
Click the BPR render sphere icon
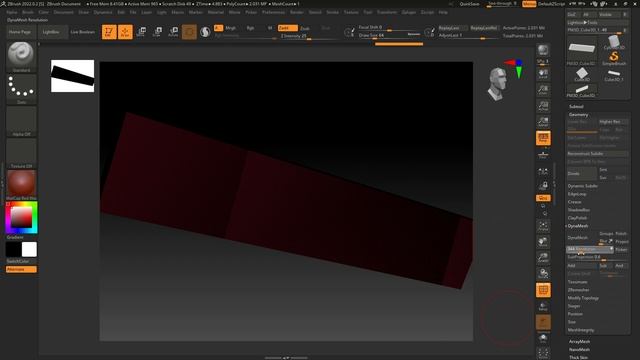tap(543, 50)
